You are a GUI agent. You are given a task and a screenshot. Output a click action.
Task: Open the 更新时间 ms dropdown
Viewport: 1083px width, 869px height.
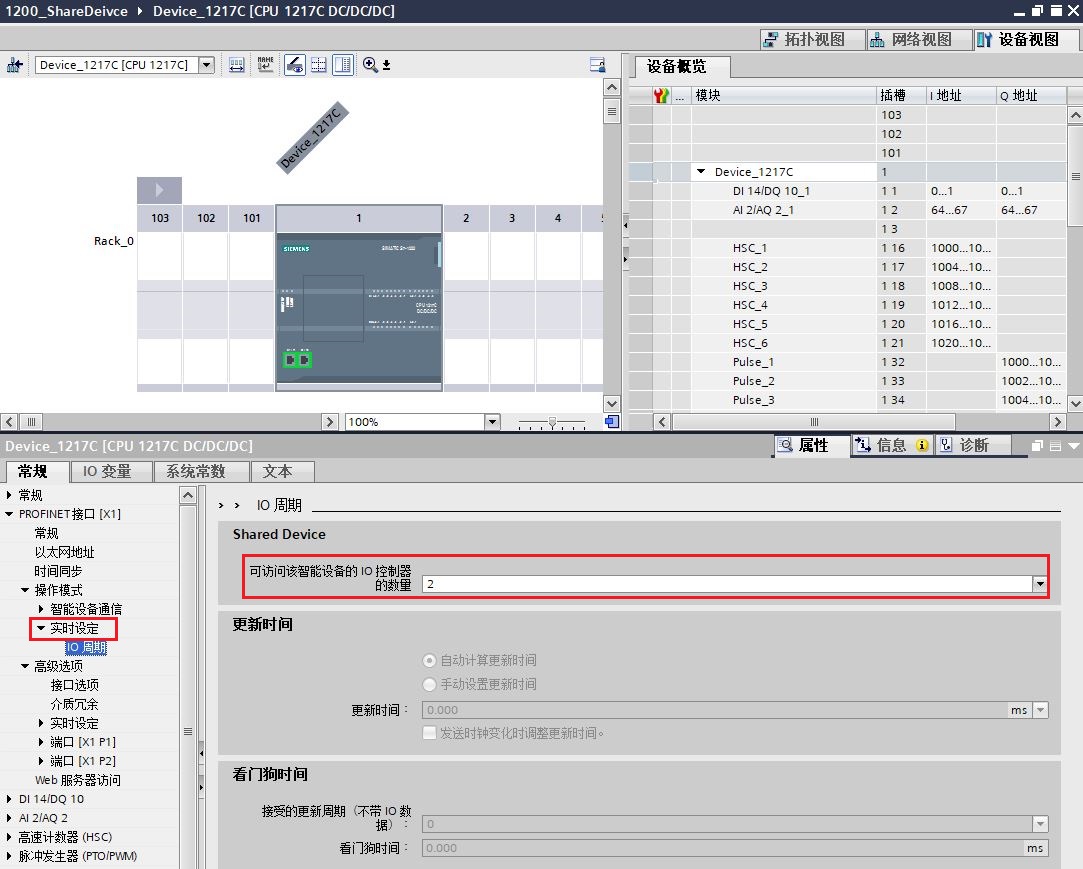1040,709
